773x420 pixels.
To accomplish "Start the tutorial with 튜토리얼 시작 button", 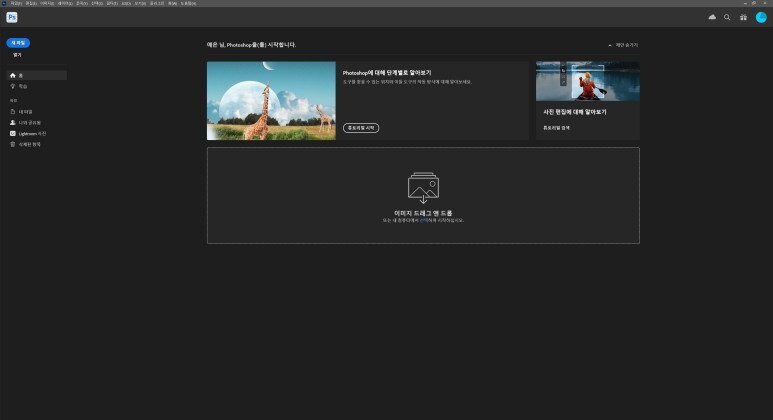I will [361, 128].
